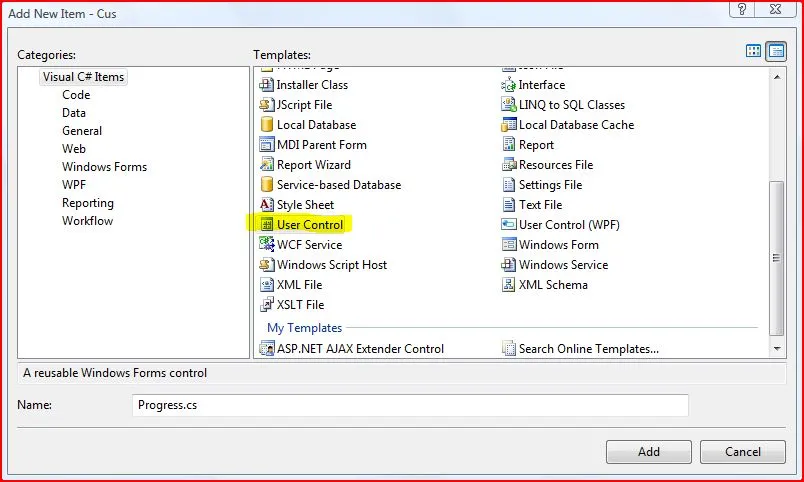Click the Report Wizard icon

267,165
